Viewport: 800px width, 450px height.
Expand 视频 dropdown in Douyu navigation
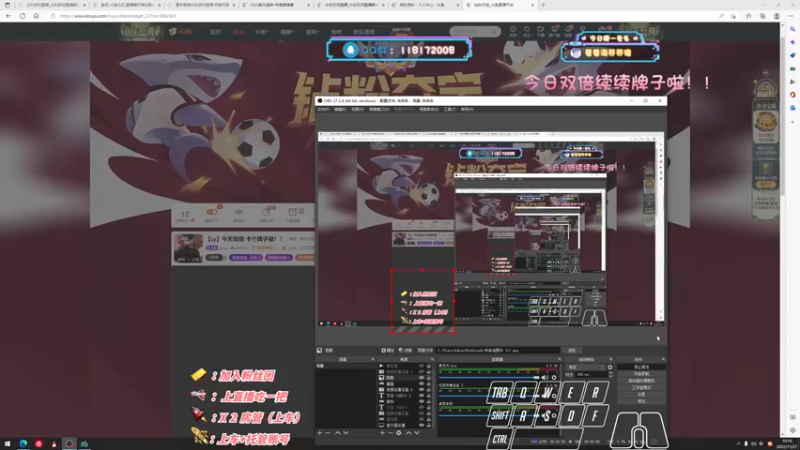287,32
